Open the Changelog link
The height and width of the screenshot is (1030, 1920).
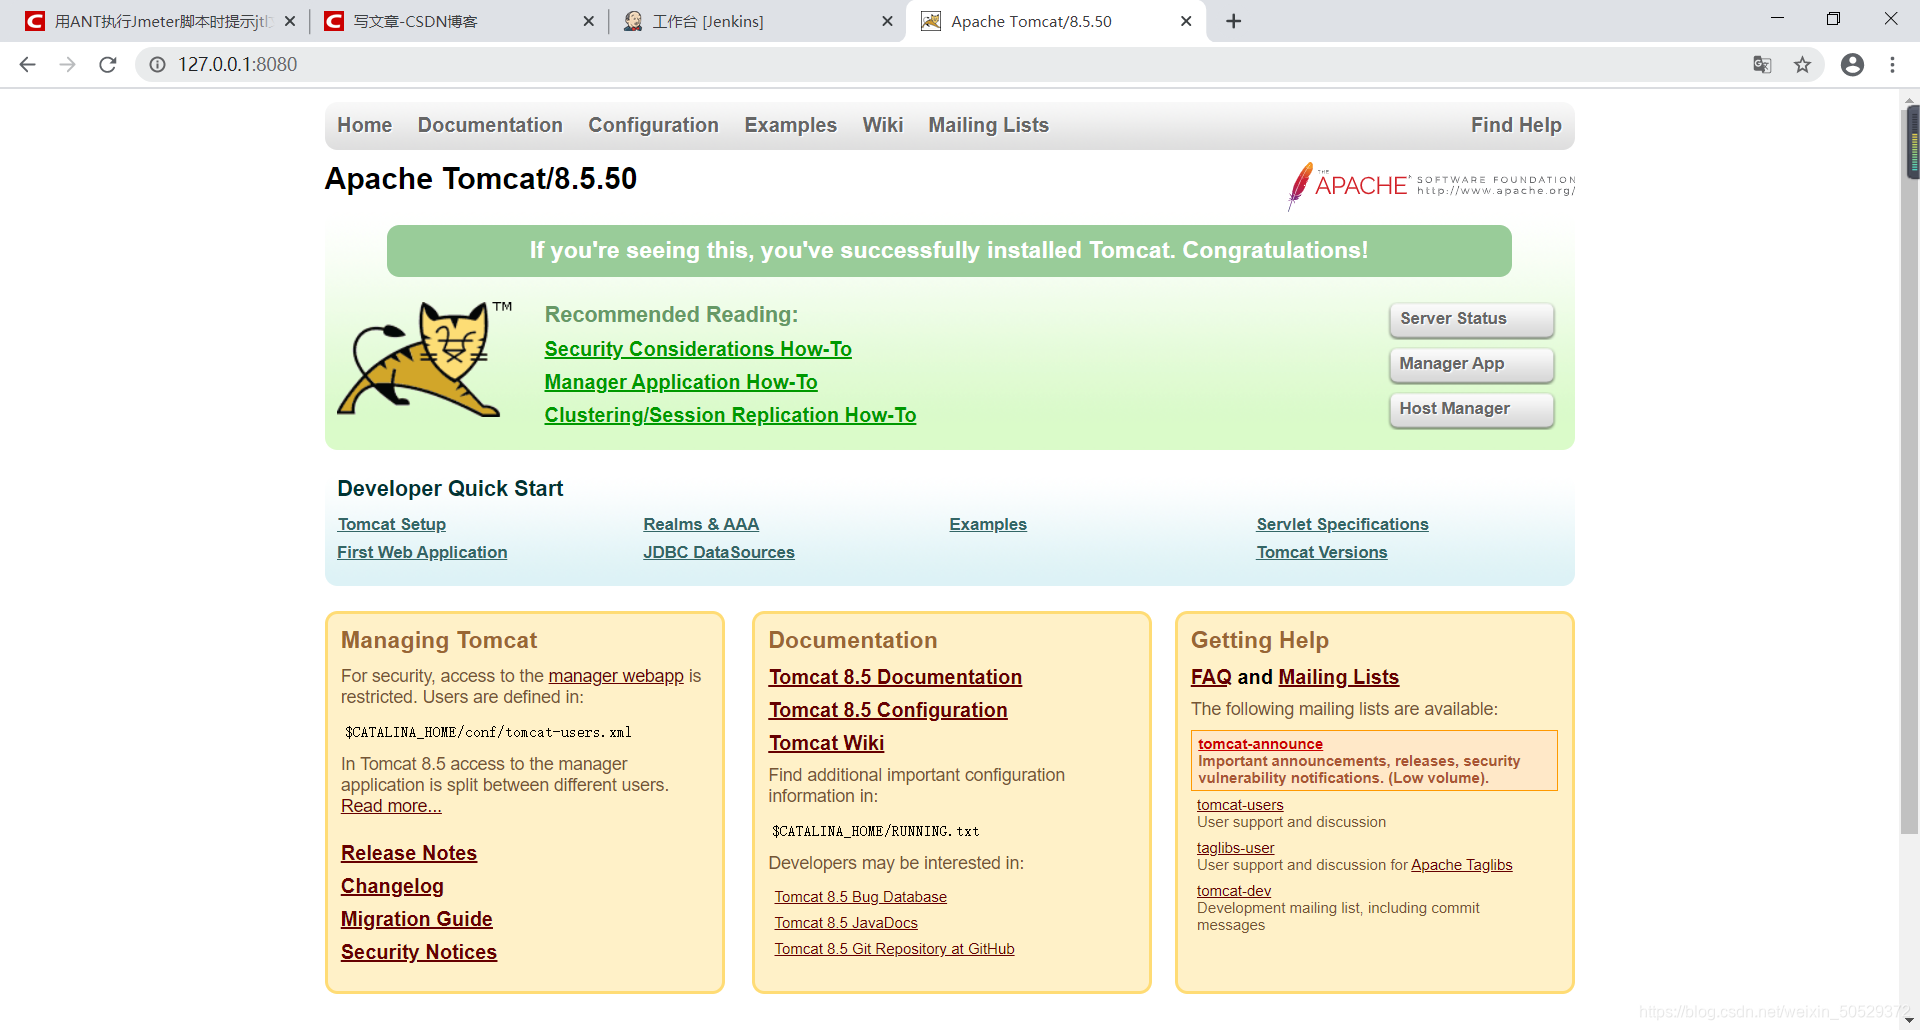point(392,886)
